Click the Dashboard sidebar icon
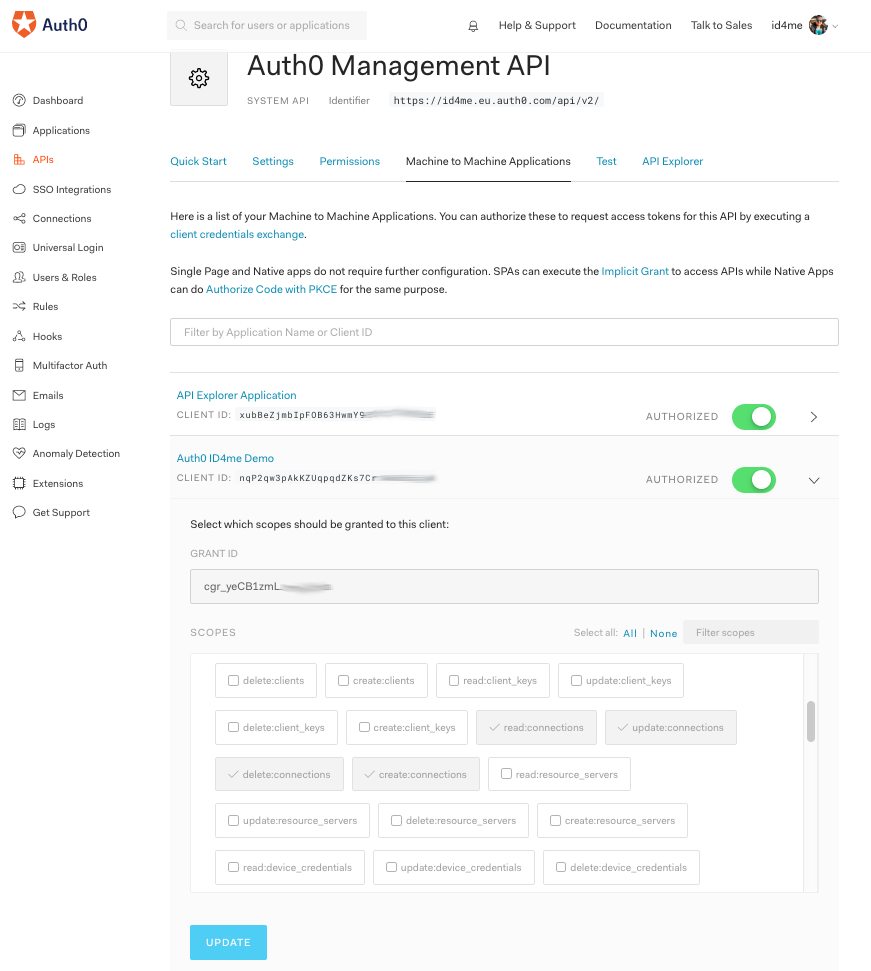This screenshot has width=871, height=971. point(19,100)
